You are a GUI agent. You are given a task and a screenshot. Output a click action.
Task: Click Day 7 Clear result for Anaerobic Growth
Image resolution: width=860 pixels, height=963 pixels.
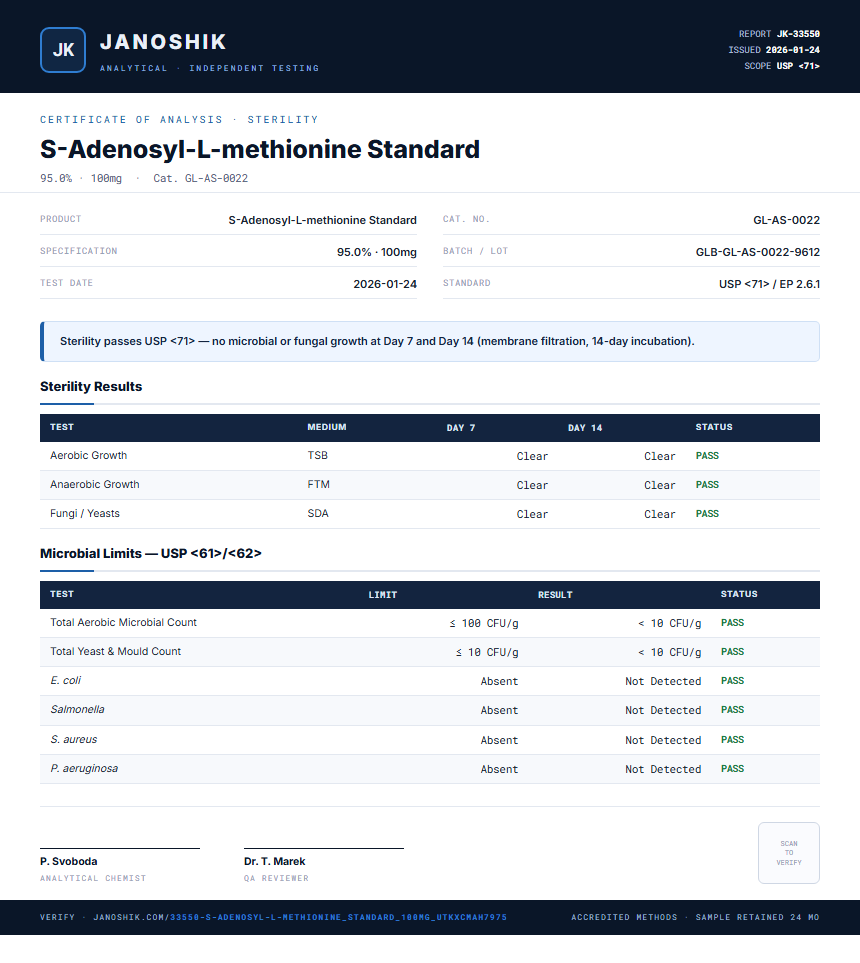[x=532, y=485]
